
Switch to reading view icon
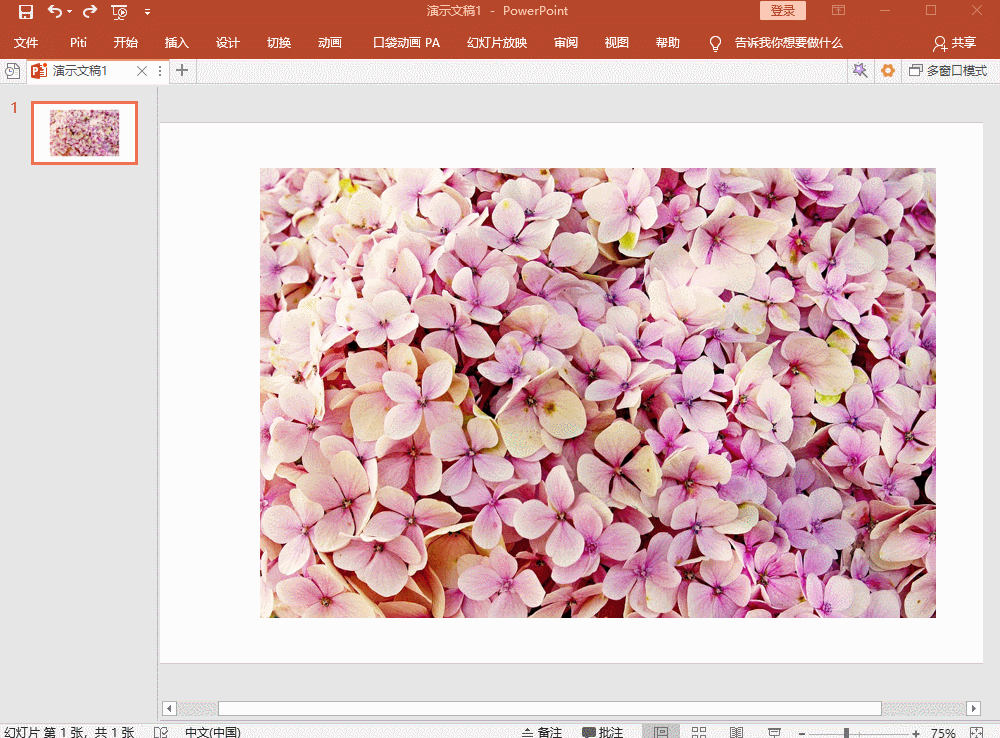click(x=736, y=733)
